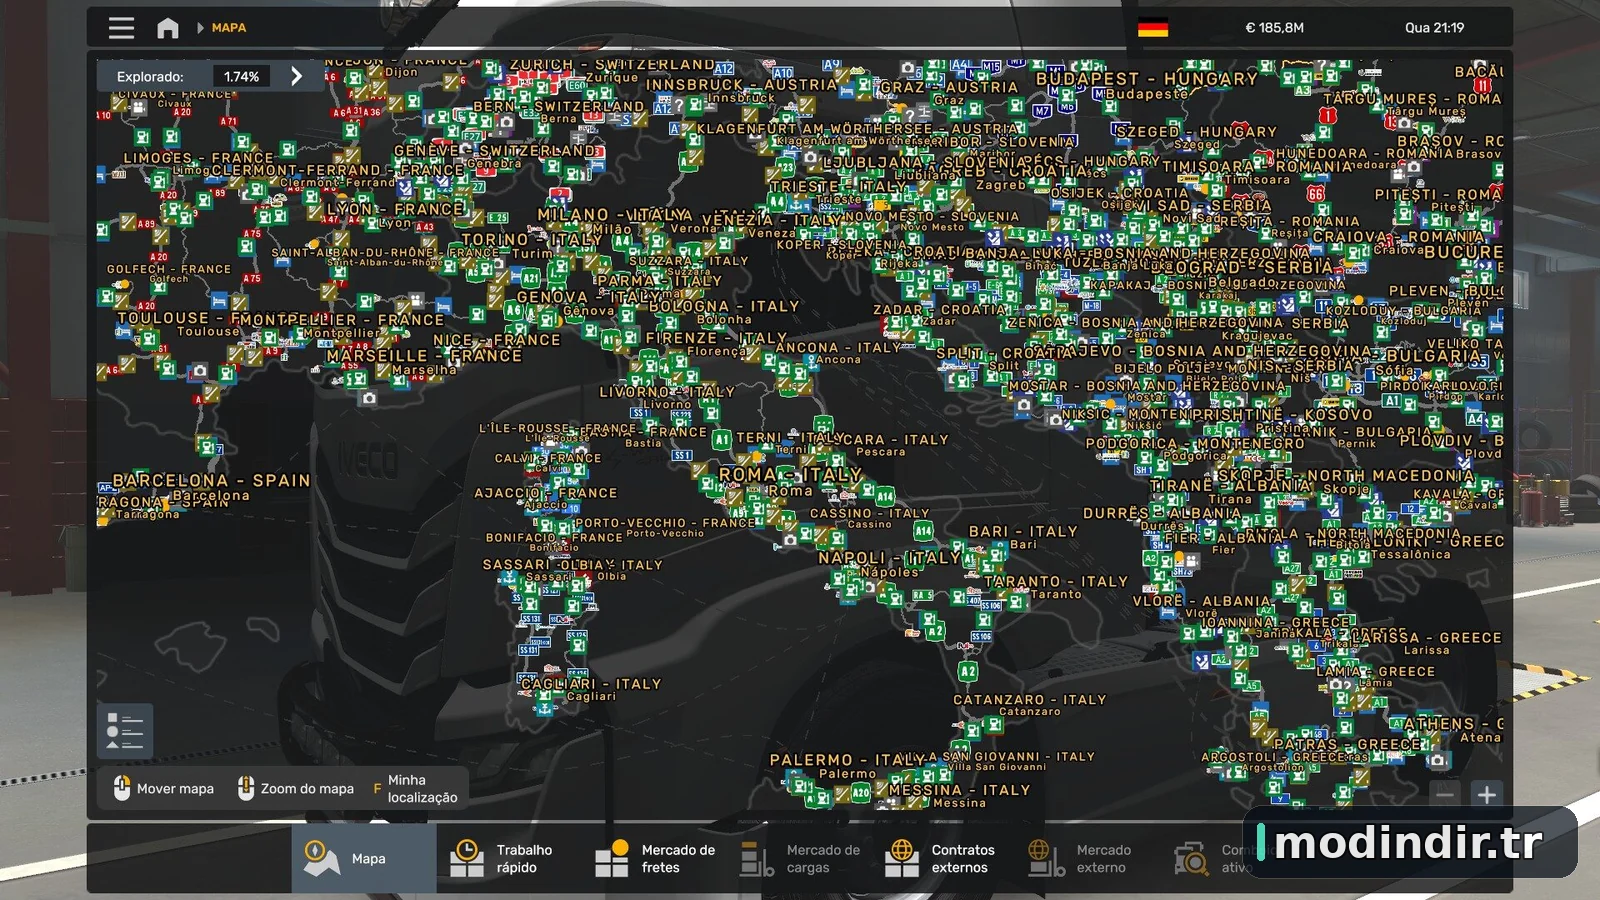Viewport: 1600px width, 900px height.
Task: Click the red 66 road shield near Timisoara
Action: (x=1315, y=194)
